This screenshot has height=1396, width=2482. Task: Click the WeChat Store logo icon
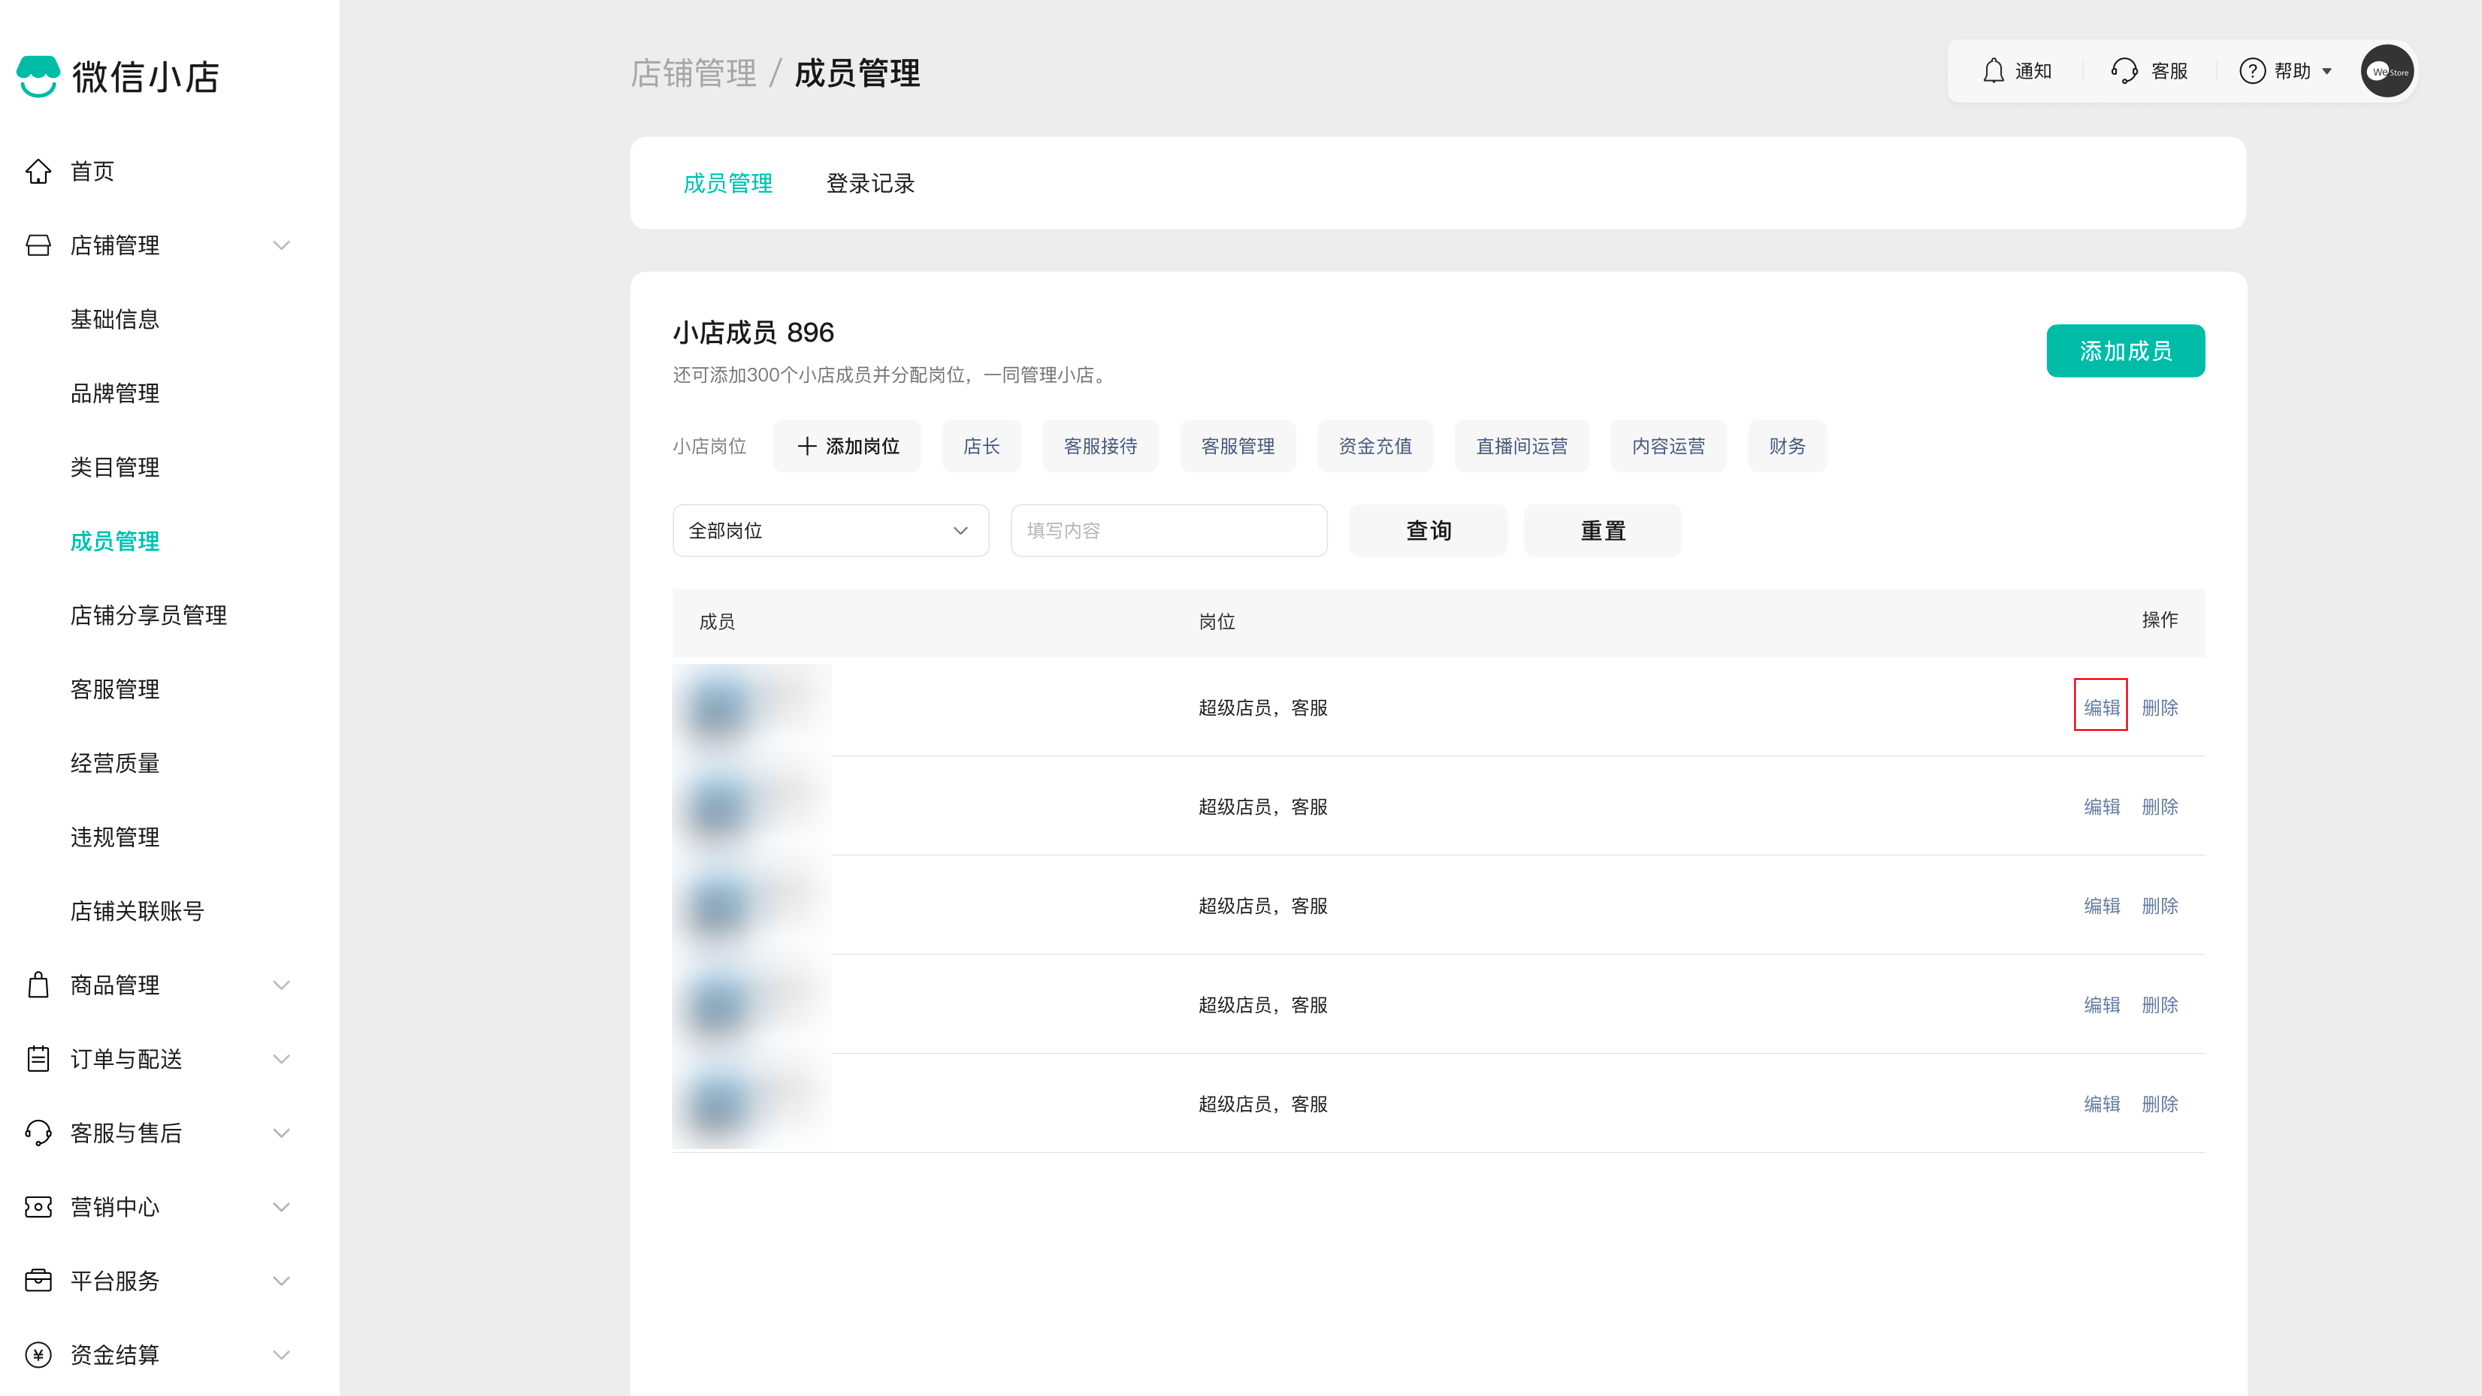39,76
